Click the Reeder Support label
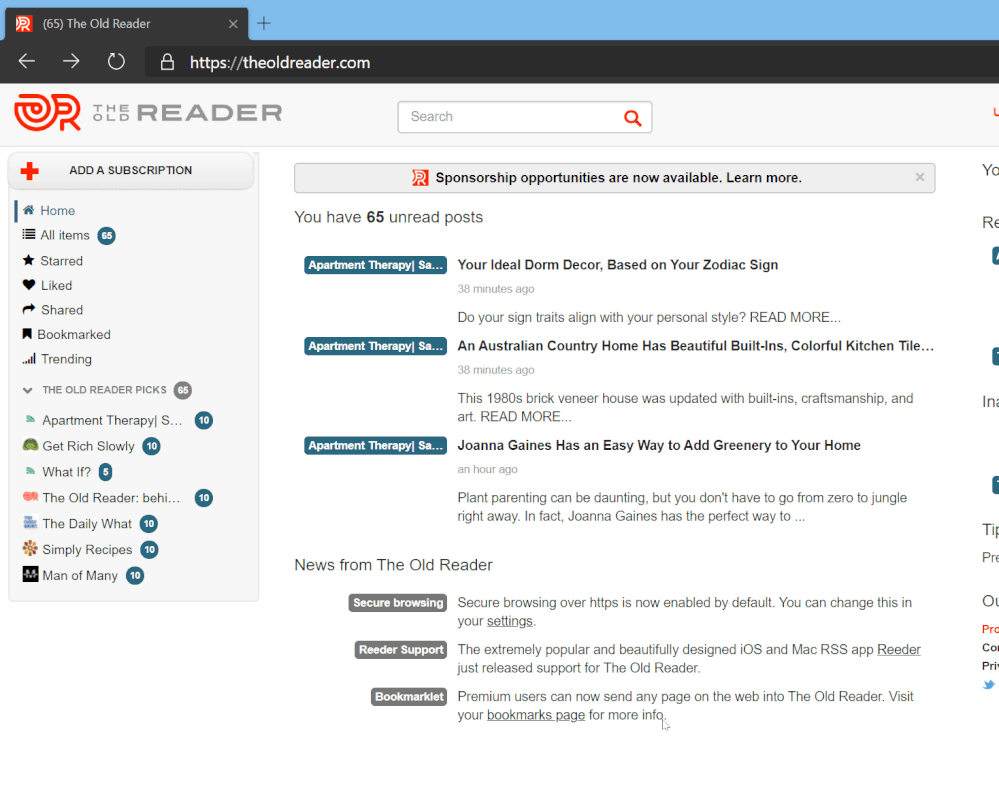Screen dimensions: 999x787 point(401,650)
